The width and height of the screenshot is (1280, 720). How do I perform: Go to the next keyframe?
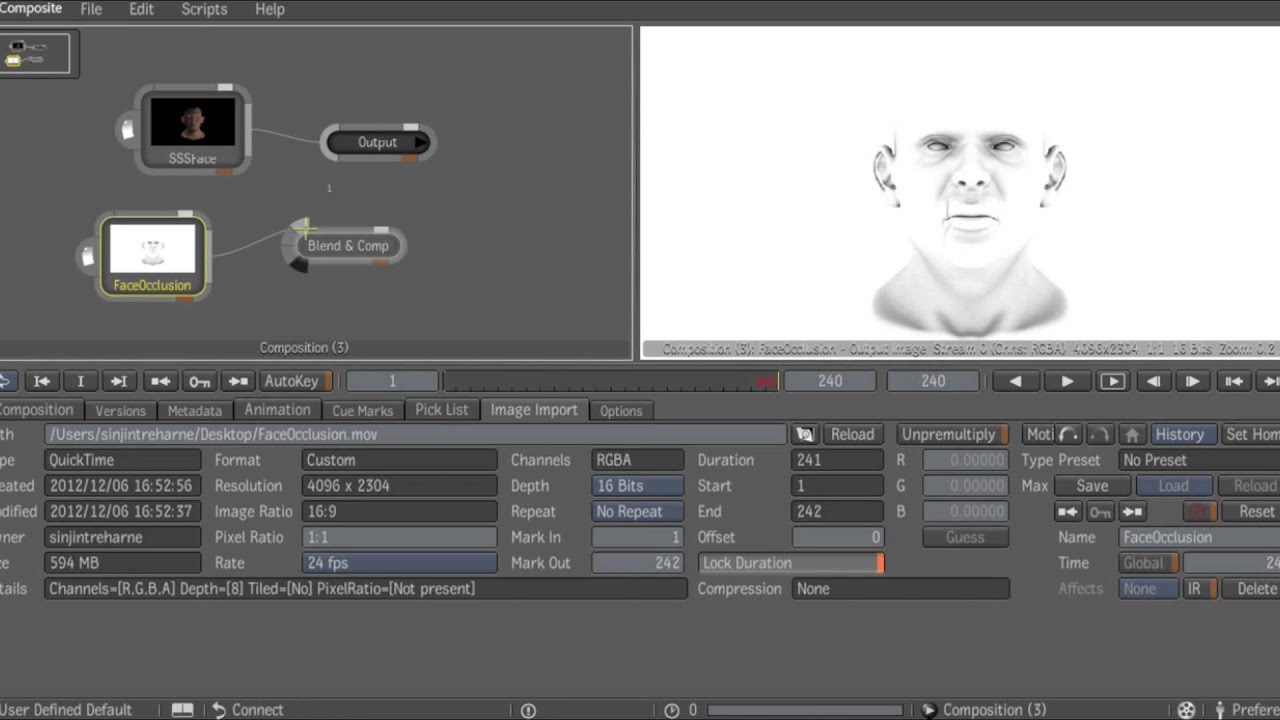pos(238,381)
